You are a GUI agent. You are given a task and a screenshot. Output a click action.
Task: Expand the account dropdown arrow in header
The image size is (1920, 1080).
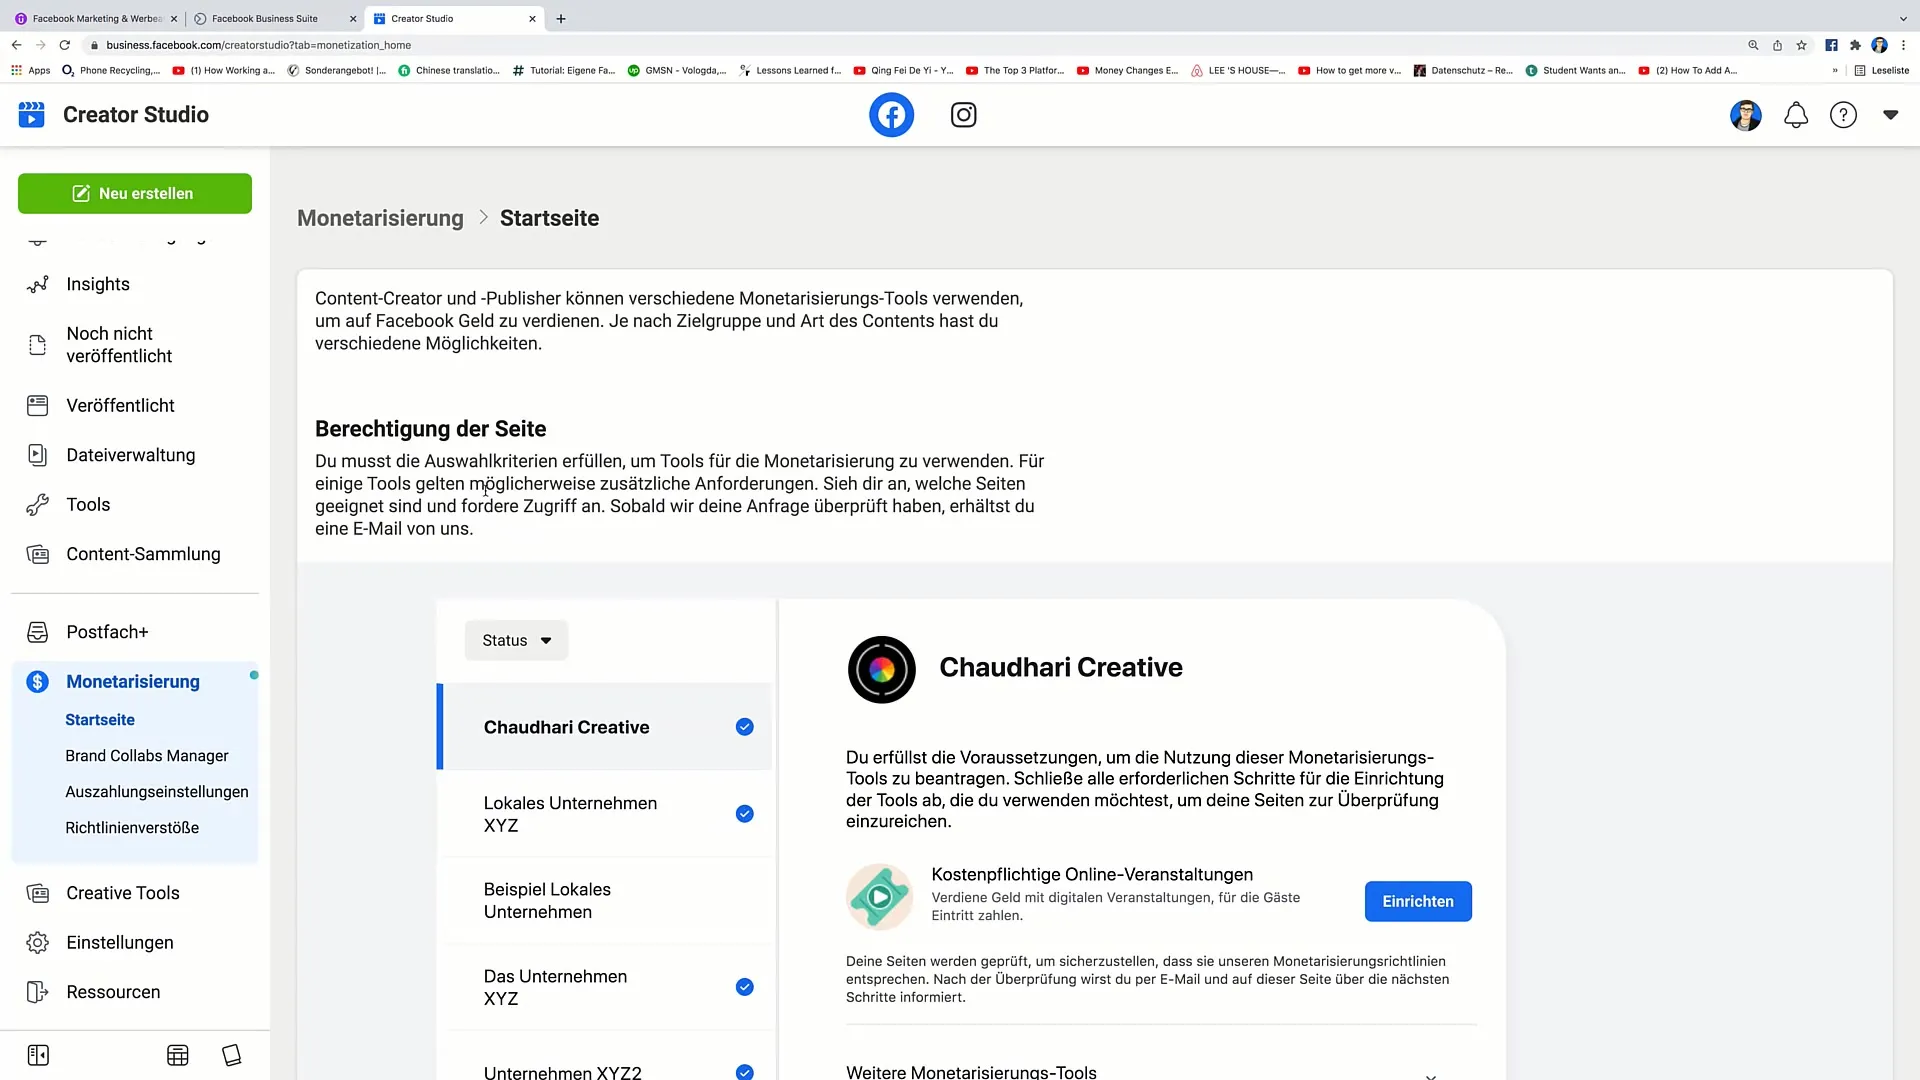pos(1890,115)
